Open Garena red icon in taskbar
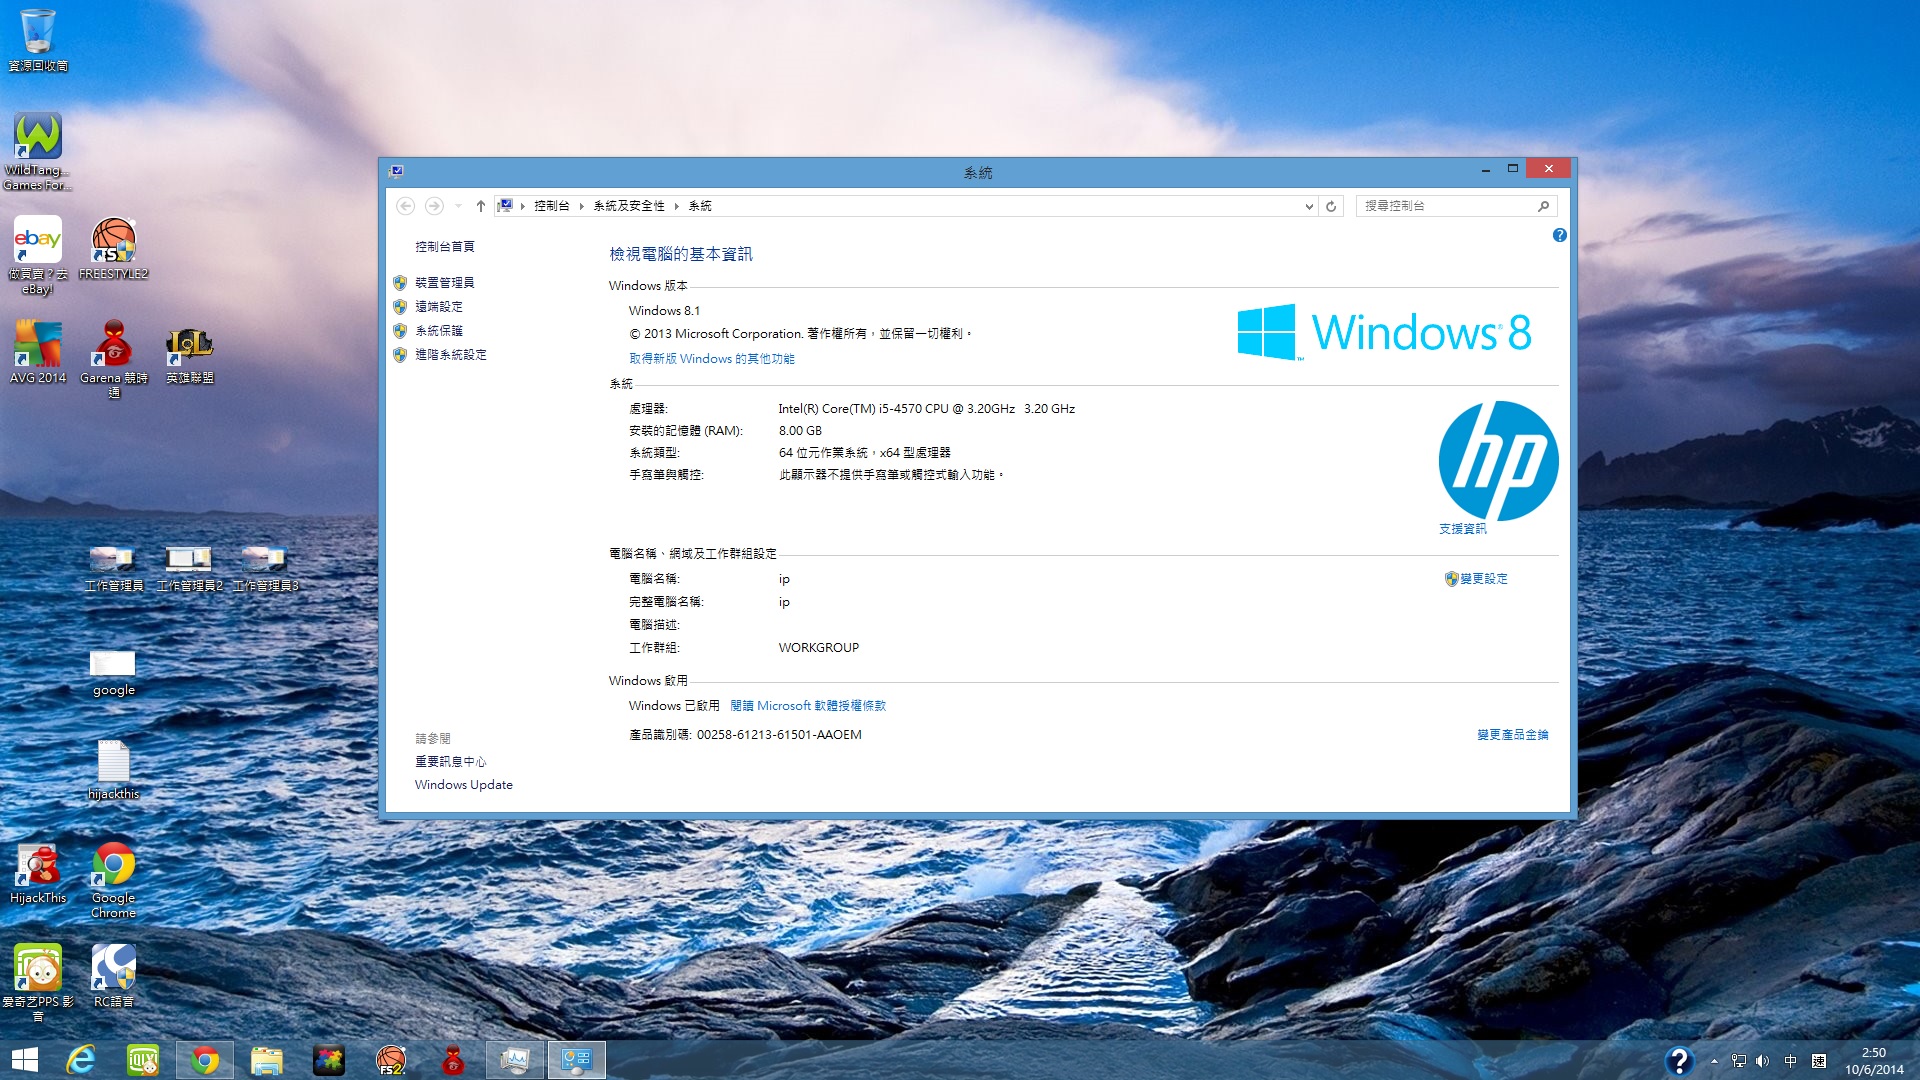This screenshot has height=1080, width=1920. pos(453,1060)
